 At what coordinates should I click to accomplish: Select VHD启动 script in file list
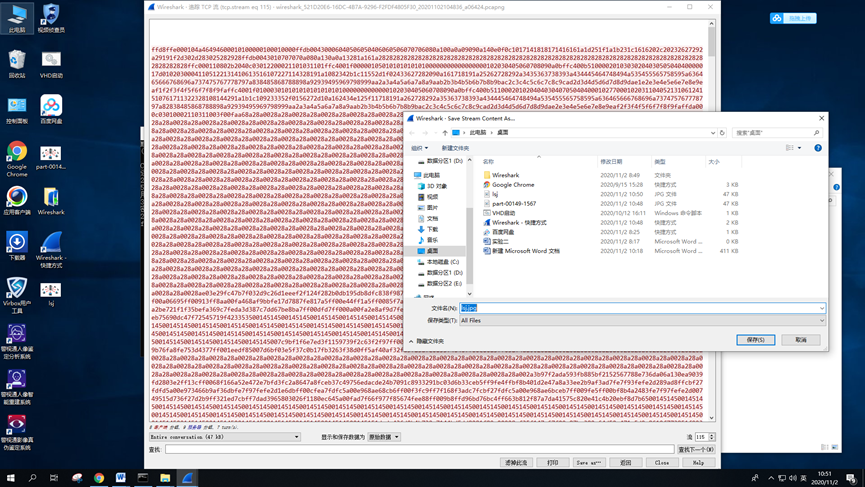(x=503, y=213)
